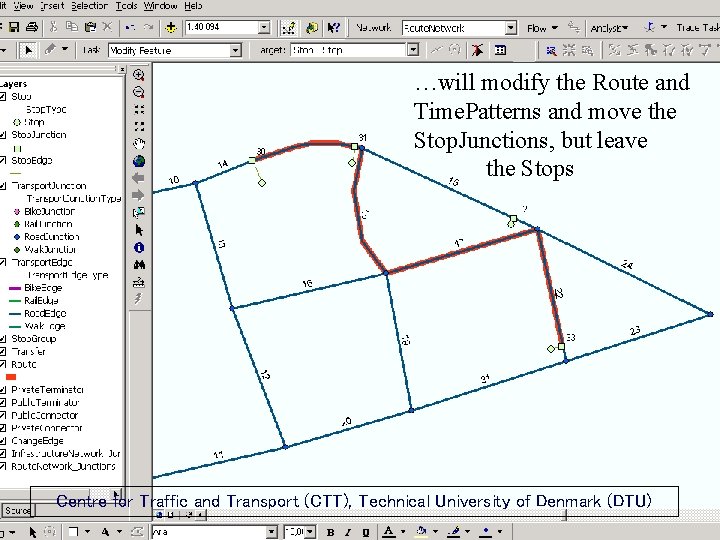The width and height of the screenshot is (720, 540).
Task: Select the Zoom Out tool
Action: click(139, 92)
